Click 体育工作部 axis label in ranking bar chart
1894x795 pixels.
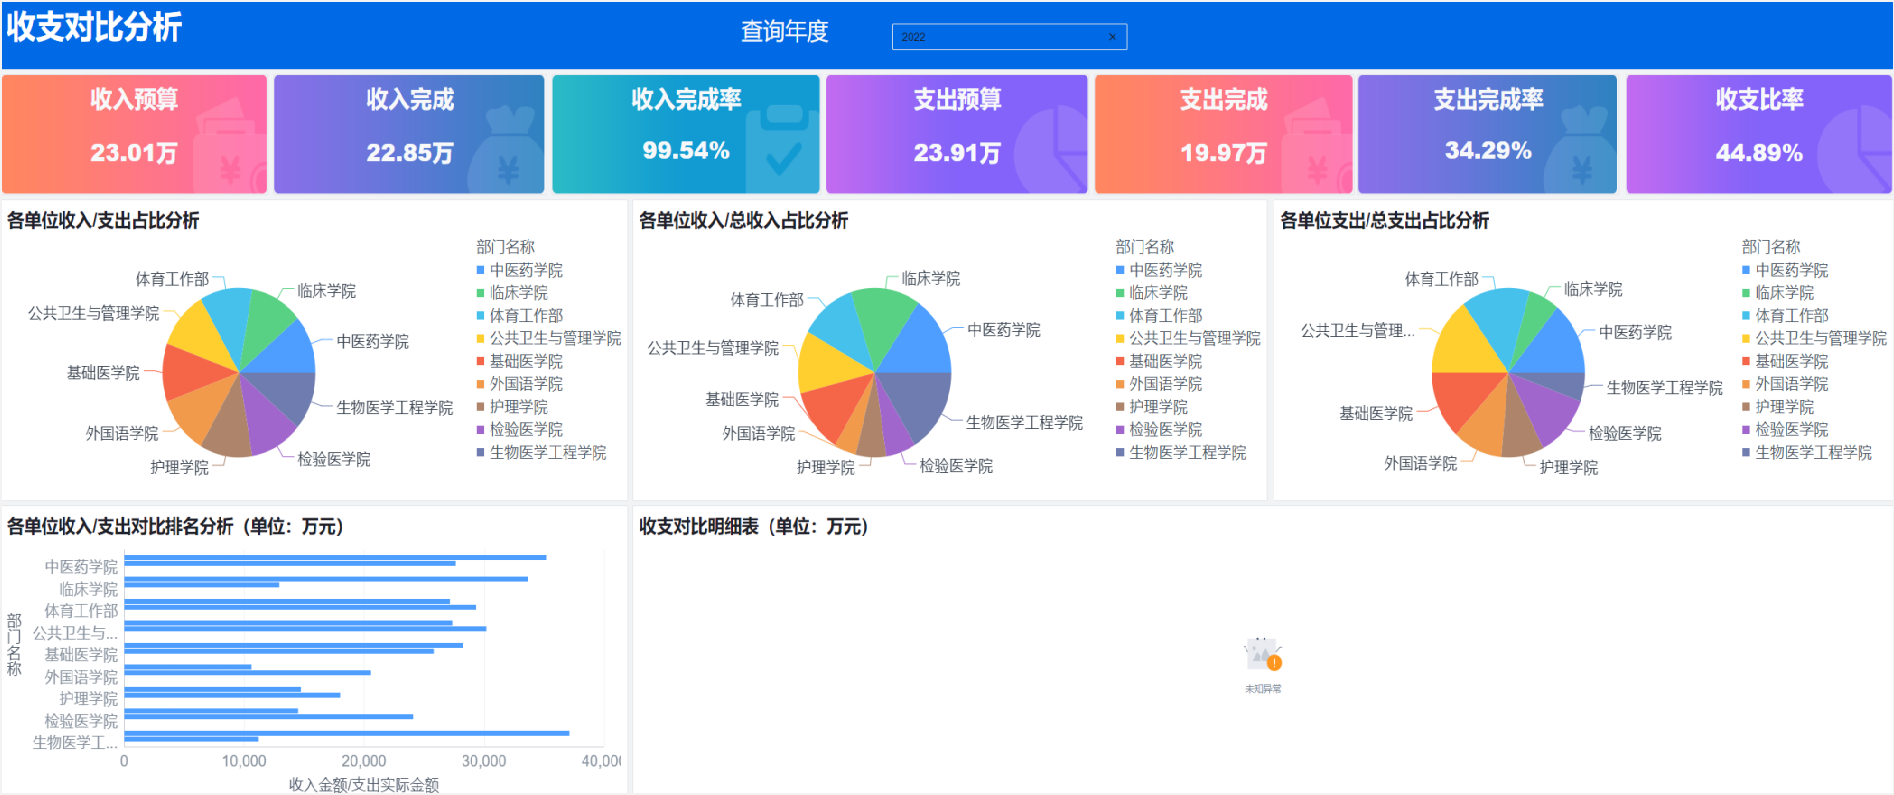pyautogui.click(x=81, y=611)
